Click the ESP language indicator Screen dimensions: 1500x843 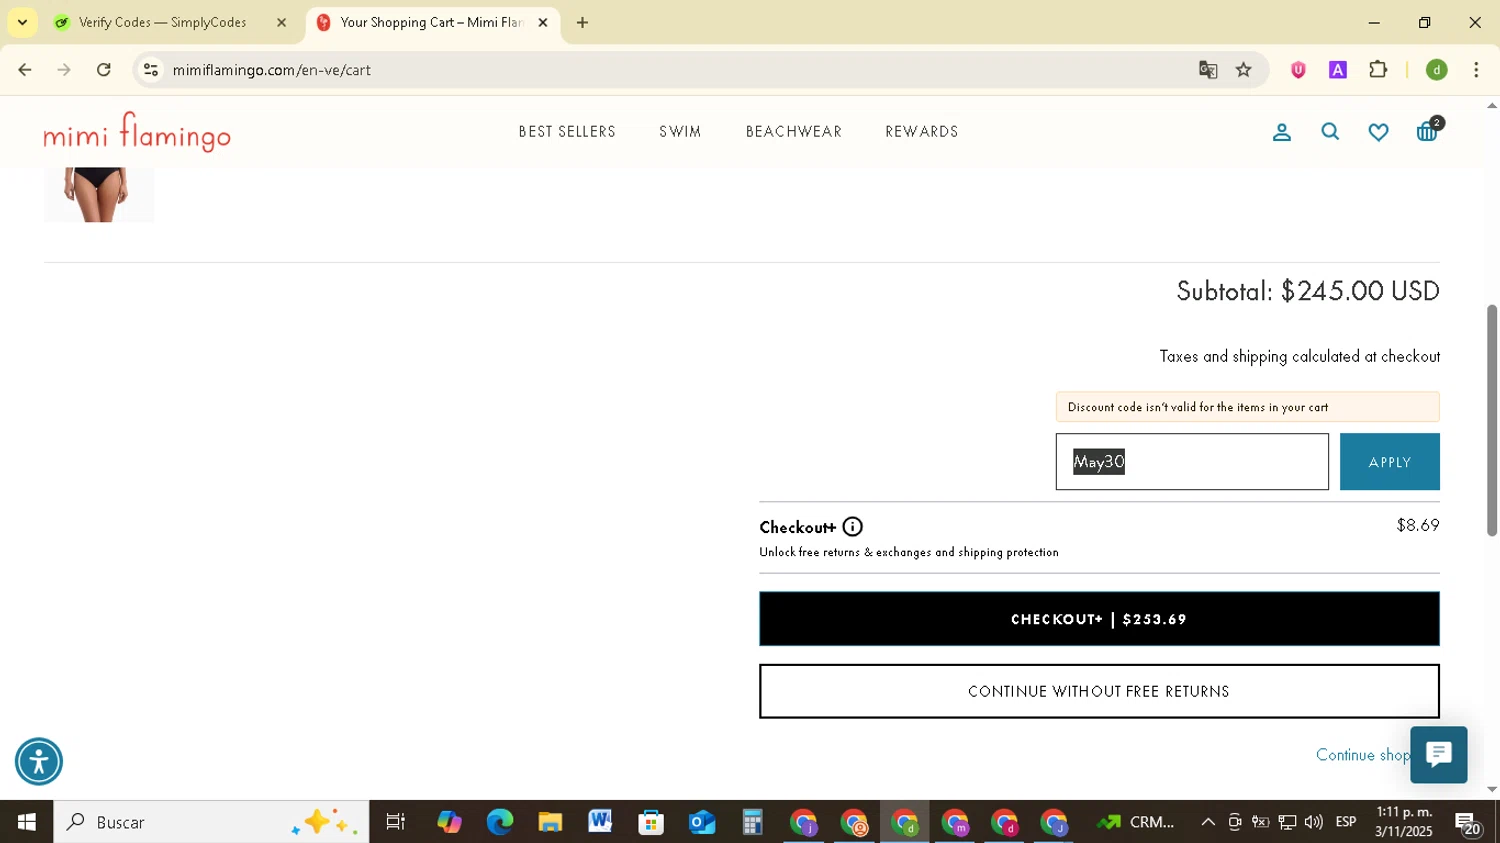(x=1346, y=822)
